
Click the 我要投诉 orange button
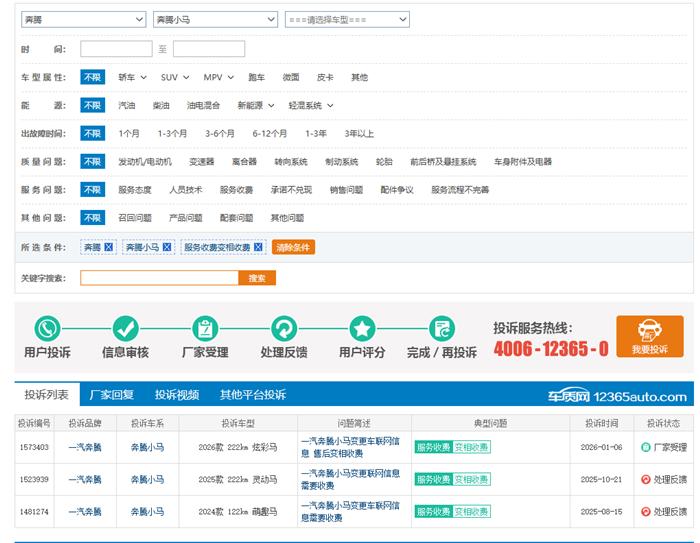649,336
